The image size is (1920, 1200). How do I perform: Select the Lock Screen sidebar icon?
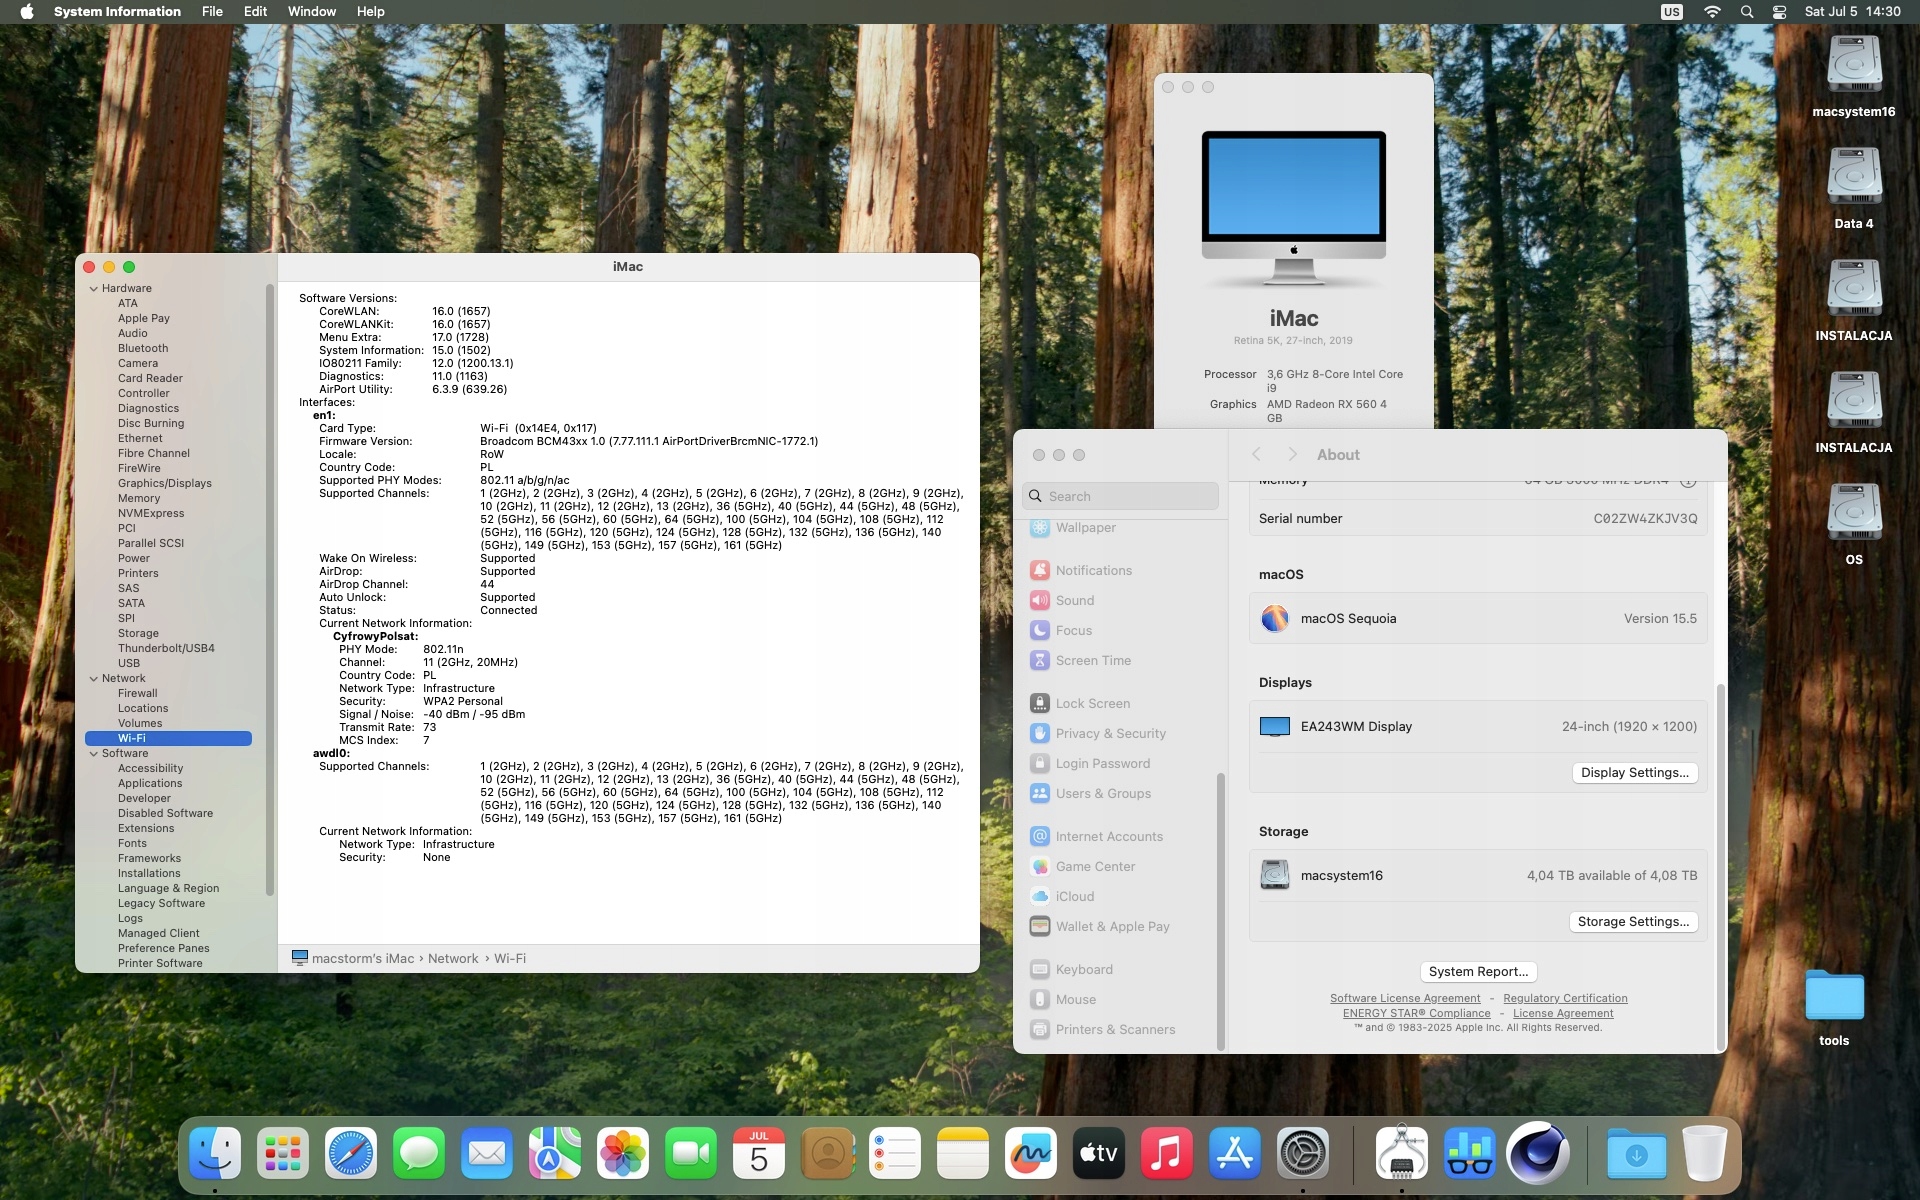pos(1040,703)
